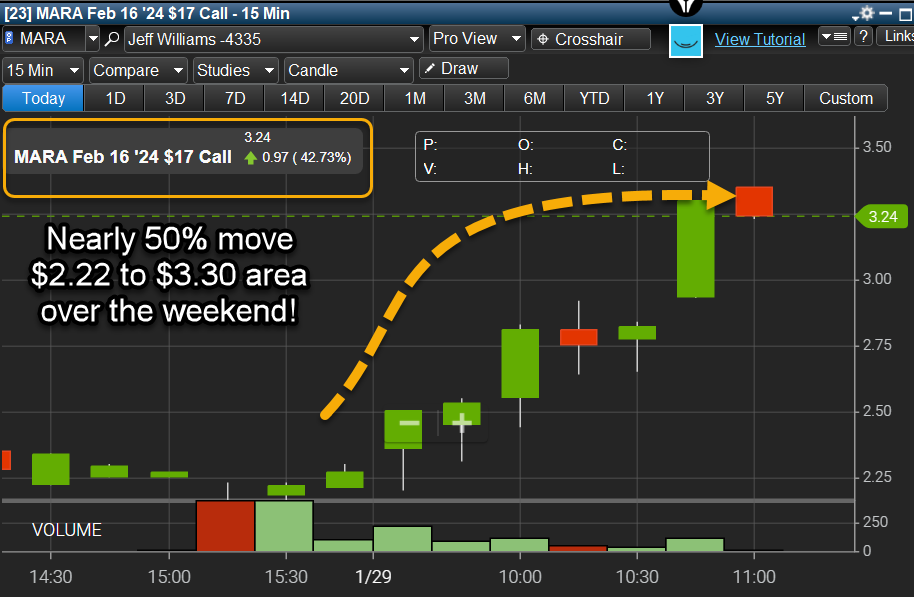Click MARA Feb 16 '24 $17 Call label

122,157
